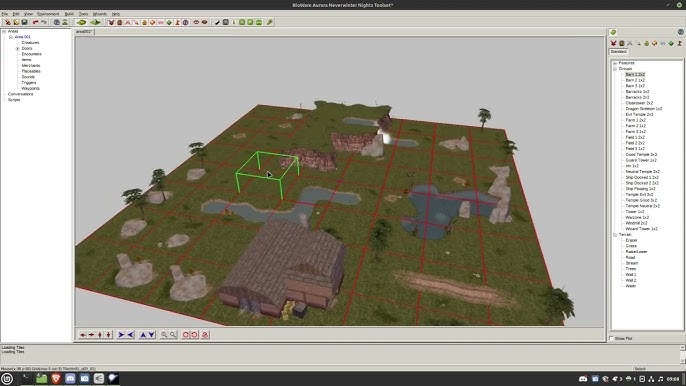Select green diamond trigger palette icon in right panel
The height and width of the screenshot is (386, 686).
click(671, 43)
